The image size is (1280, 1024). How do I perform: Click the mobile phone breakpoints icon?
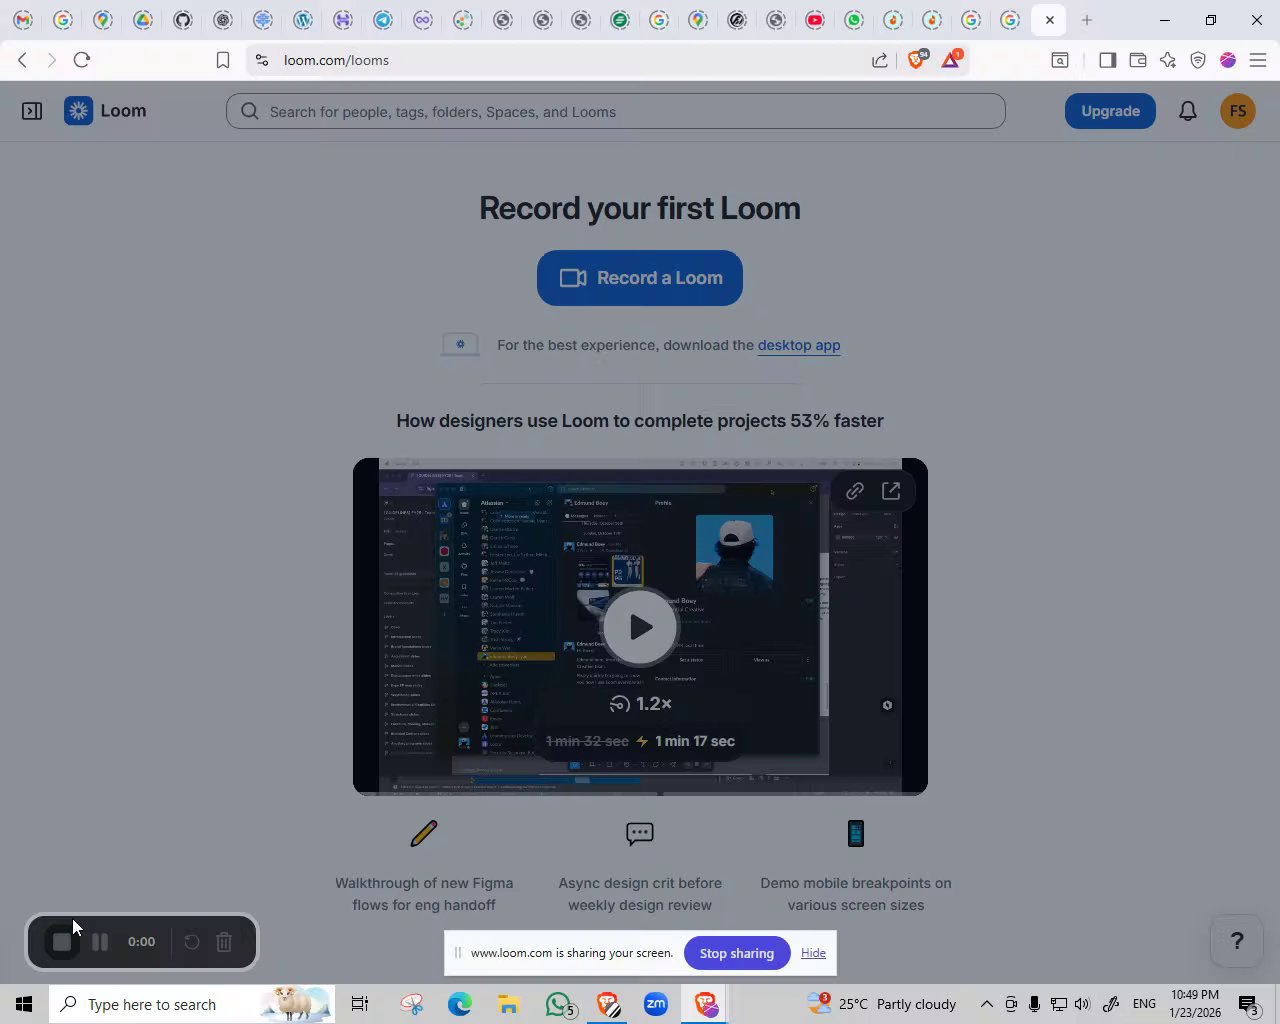856,833
